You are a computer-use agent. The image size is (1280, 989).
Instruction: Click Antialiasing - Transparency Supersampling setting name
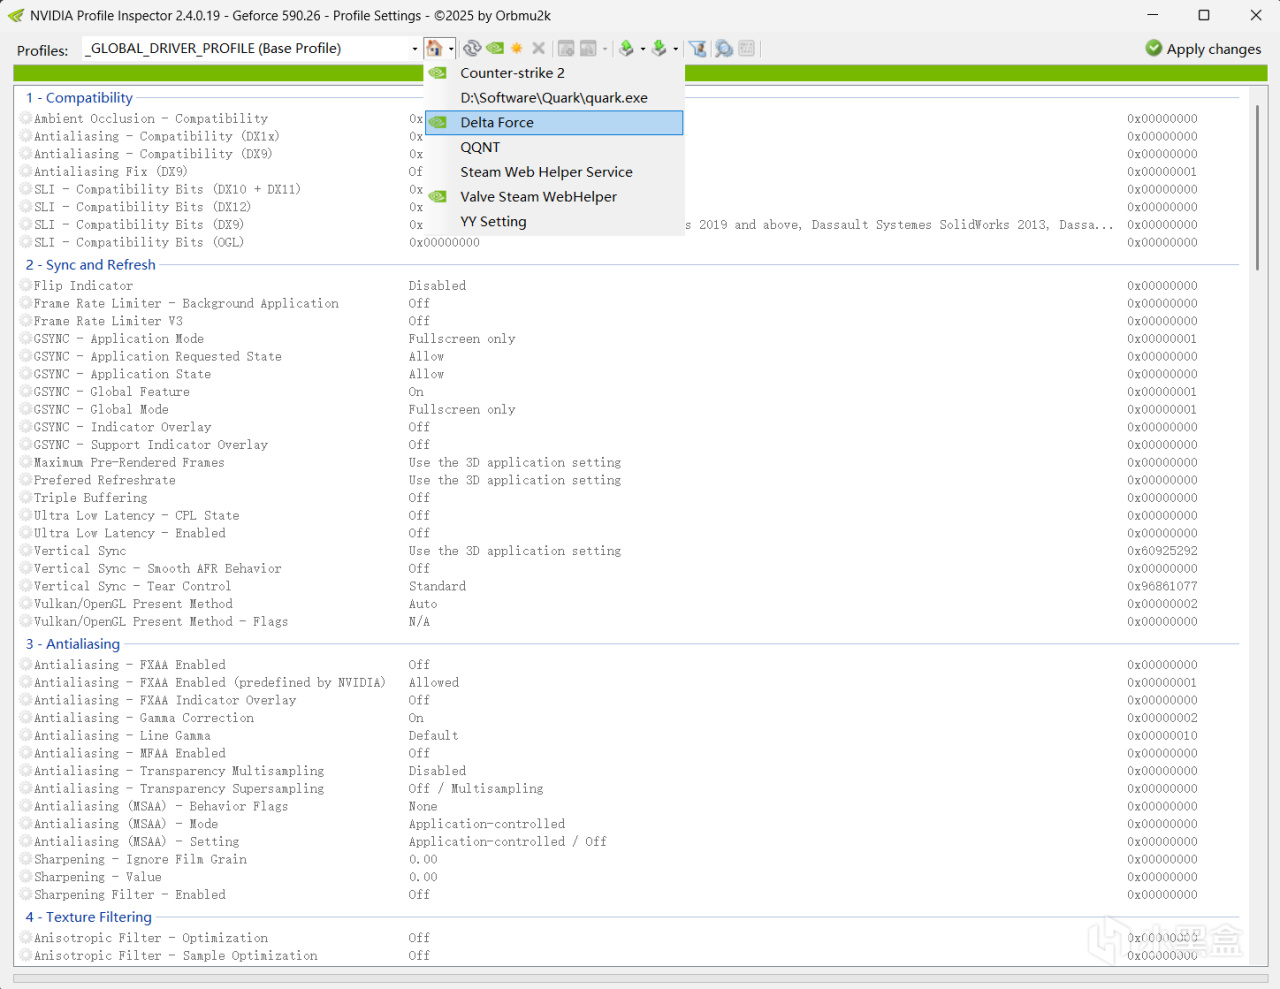click(179, 789)
